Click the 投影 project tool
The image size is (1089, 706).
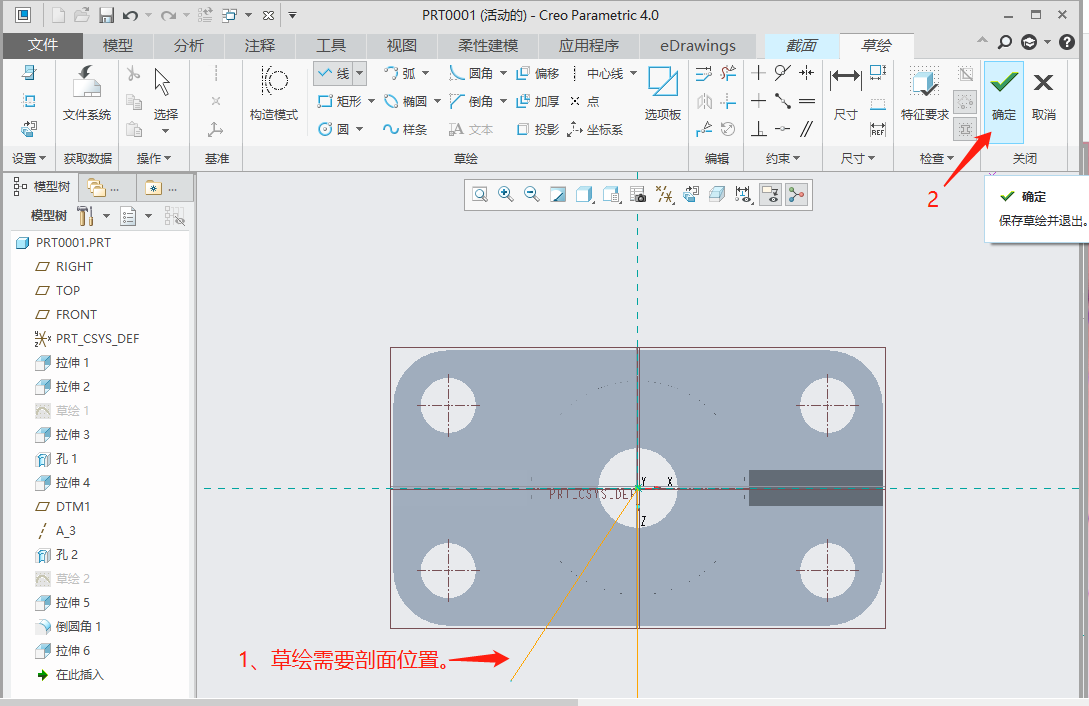point(538,129)
